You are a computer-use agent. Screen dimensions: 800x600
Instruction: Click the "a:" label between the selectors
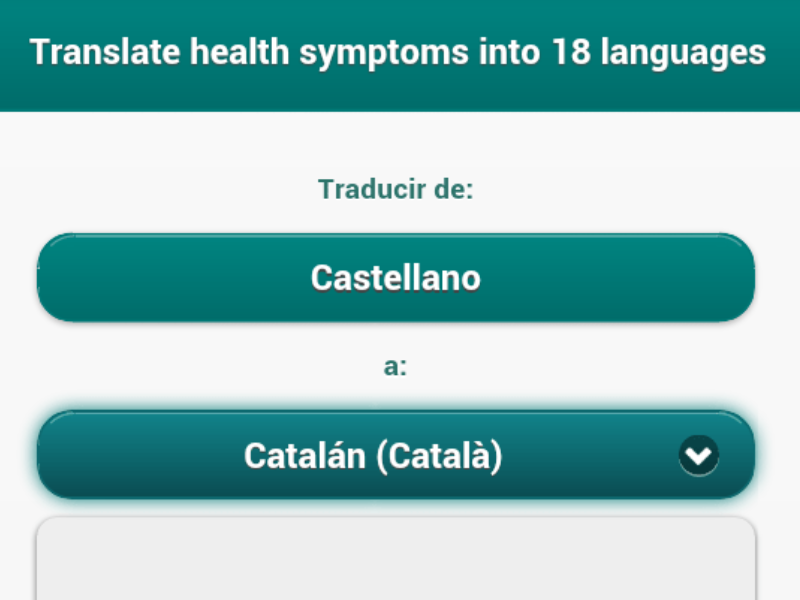pyautogui.click(x=396, y=366)
